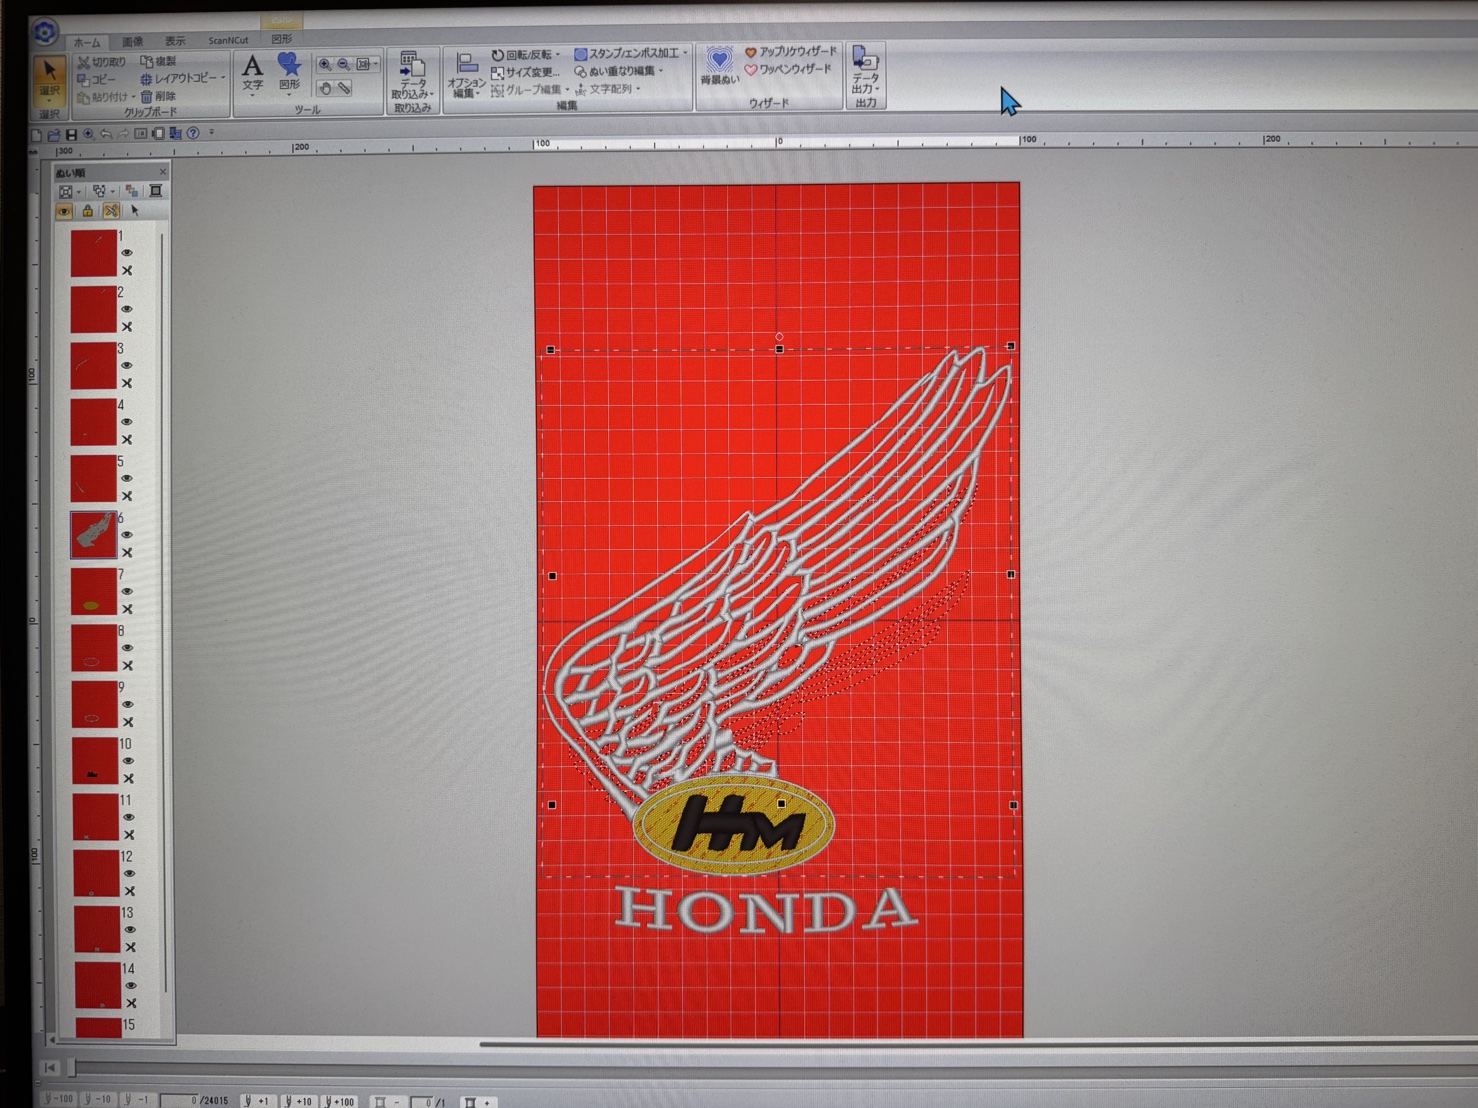The height and width of the screenshot is (1108, 1478).
Task: Toggle trim scissors on item 5
Action: click(x=127, y=496)
